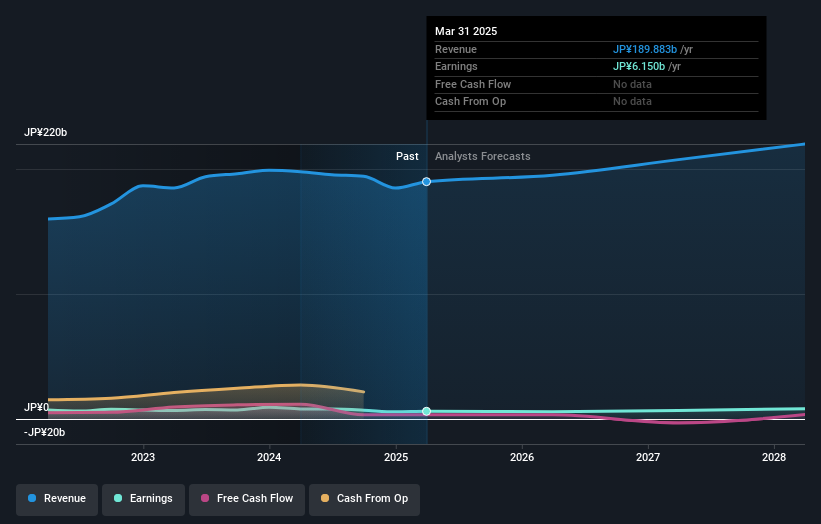Click the earnings data point marker at Mar 2025

(427, 411)
